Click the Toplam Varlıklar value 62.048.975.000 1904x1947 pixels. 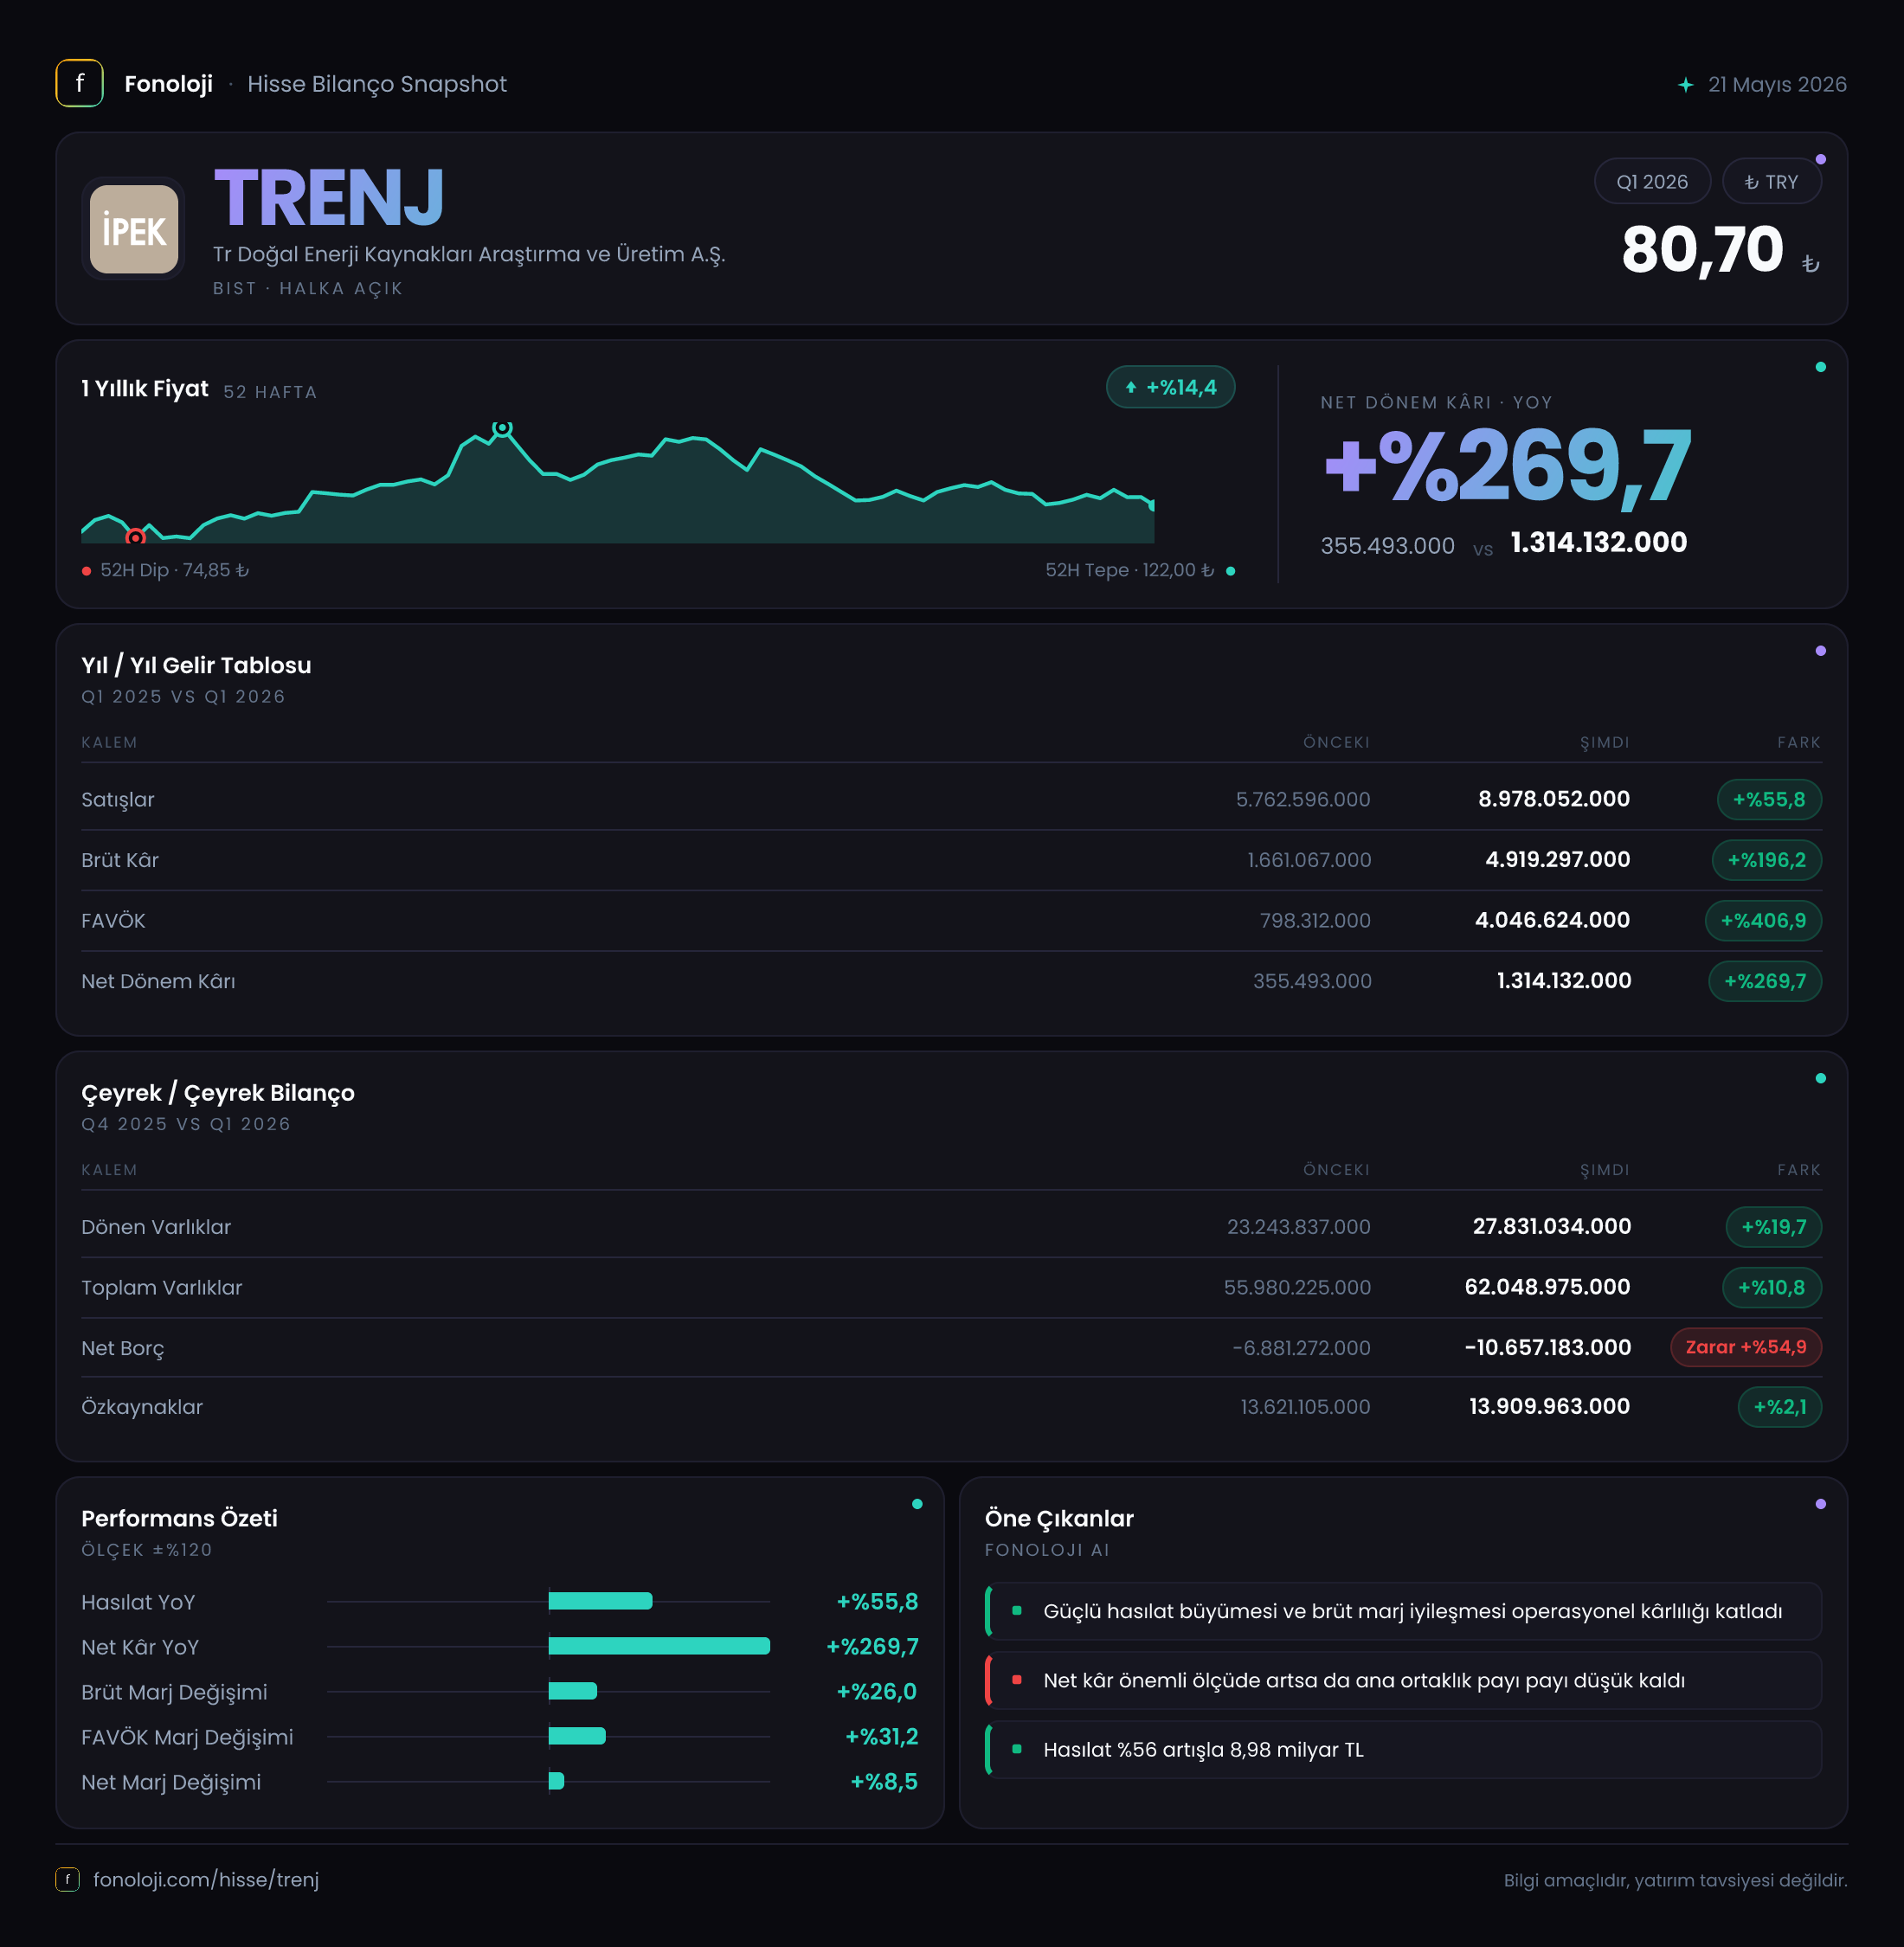click(1548, 1287)
